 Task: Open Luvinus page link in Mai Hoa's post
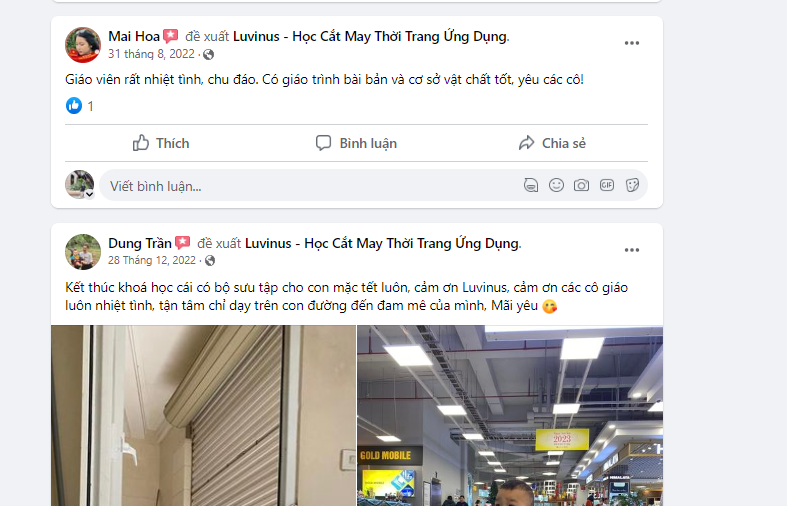pos(370,36)
